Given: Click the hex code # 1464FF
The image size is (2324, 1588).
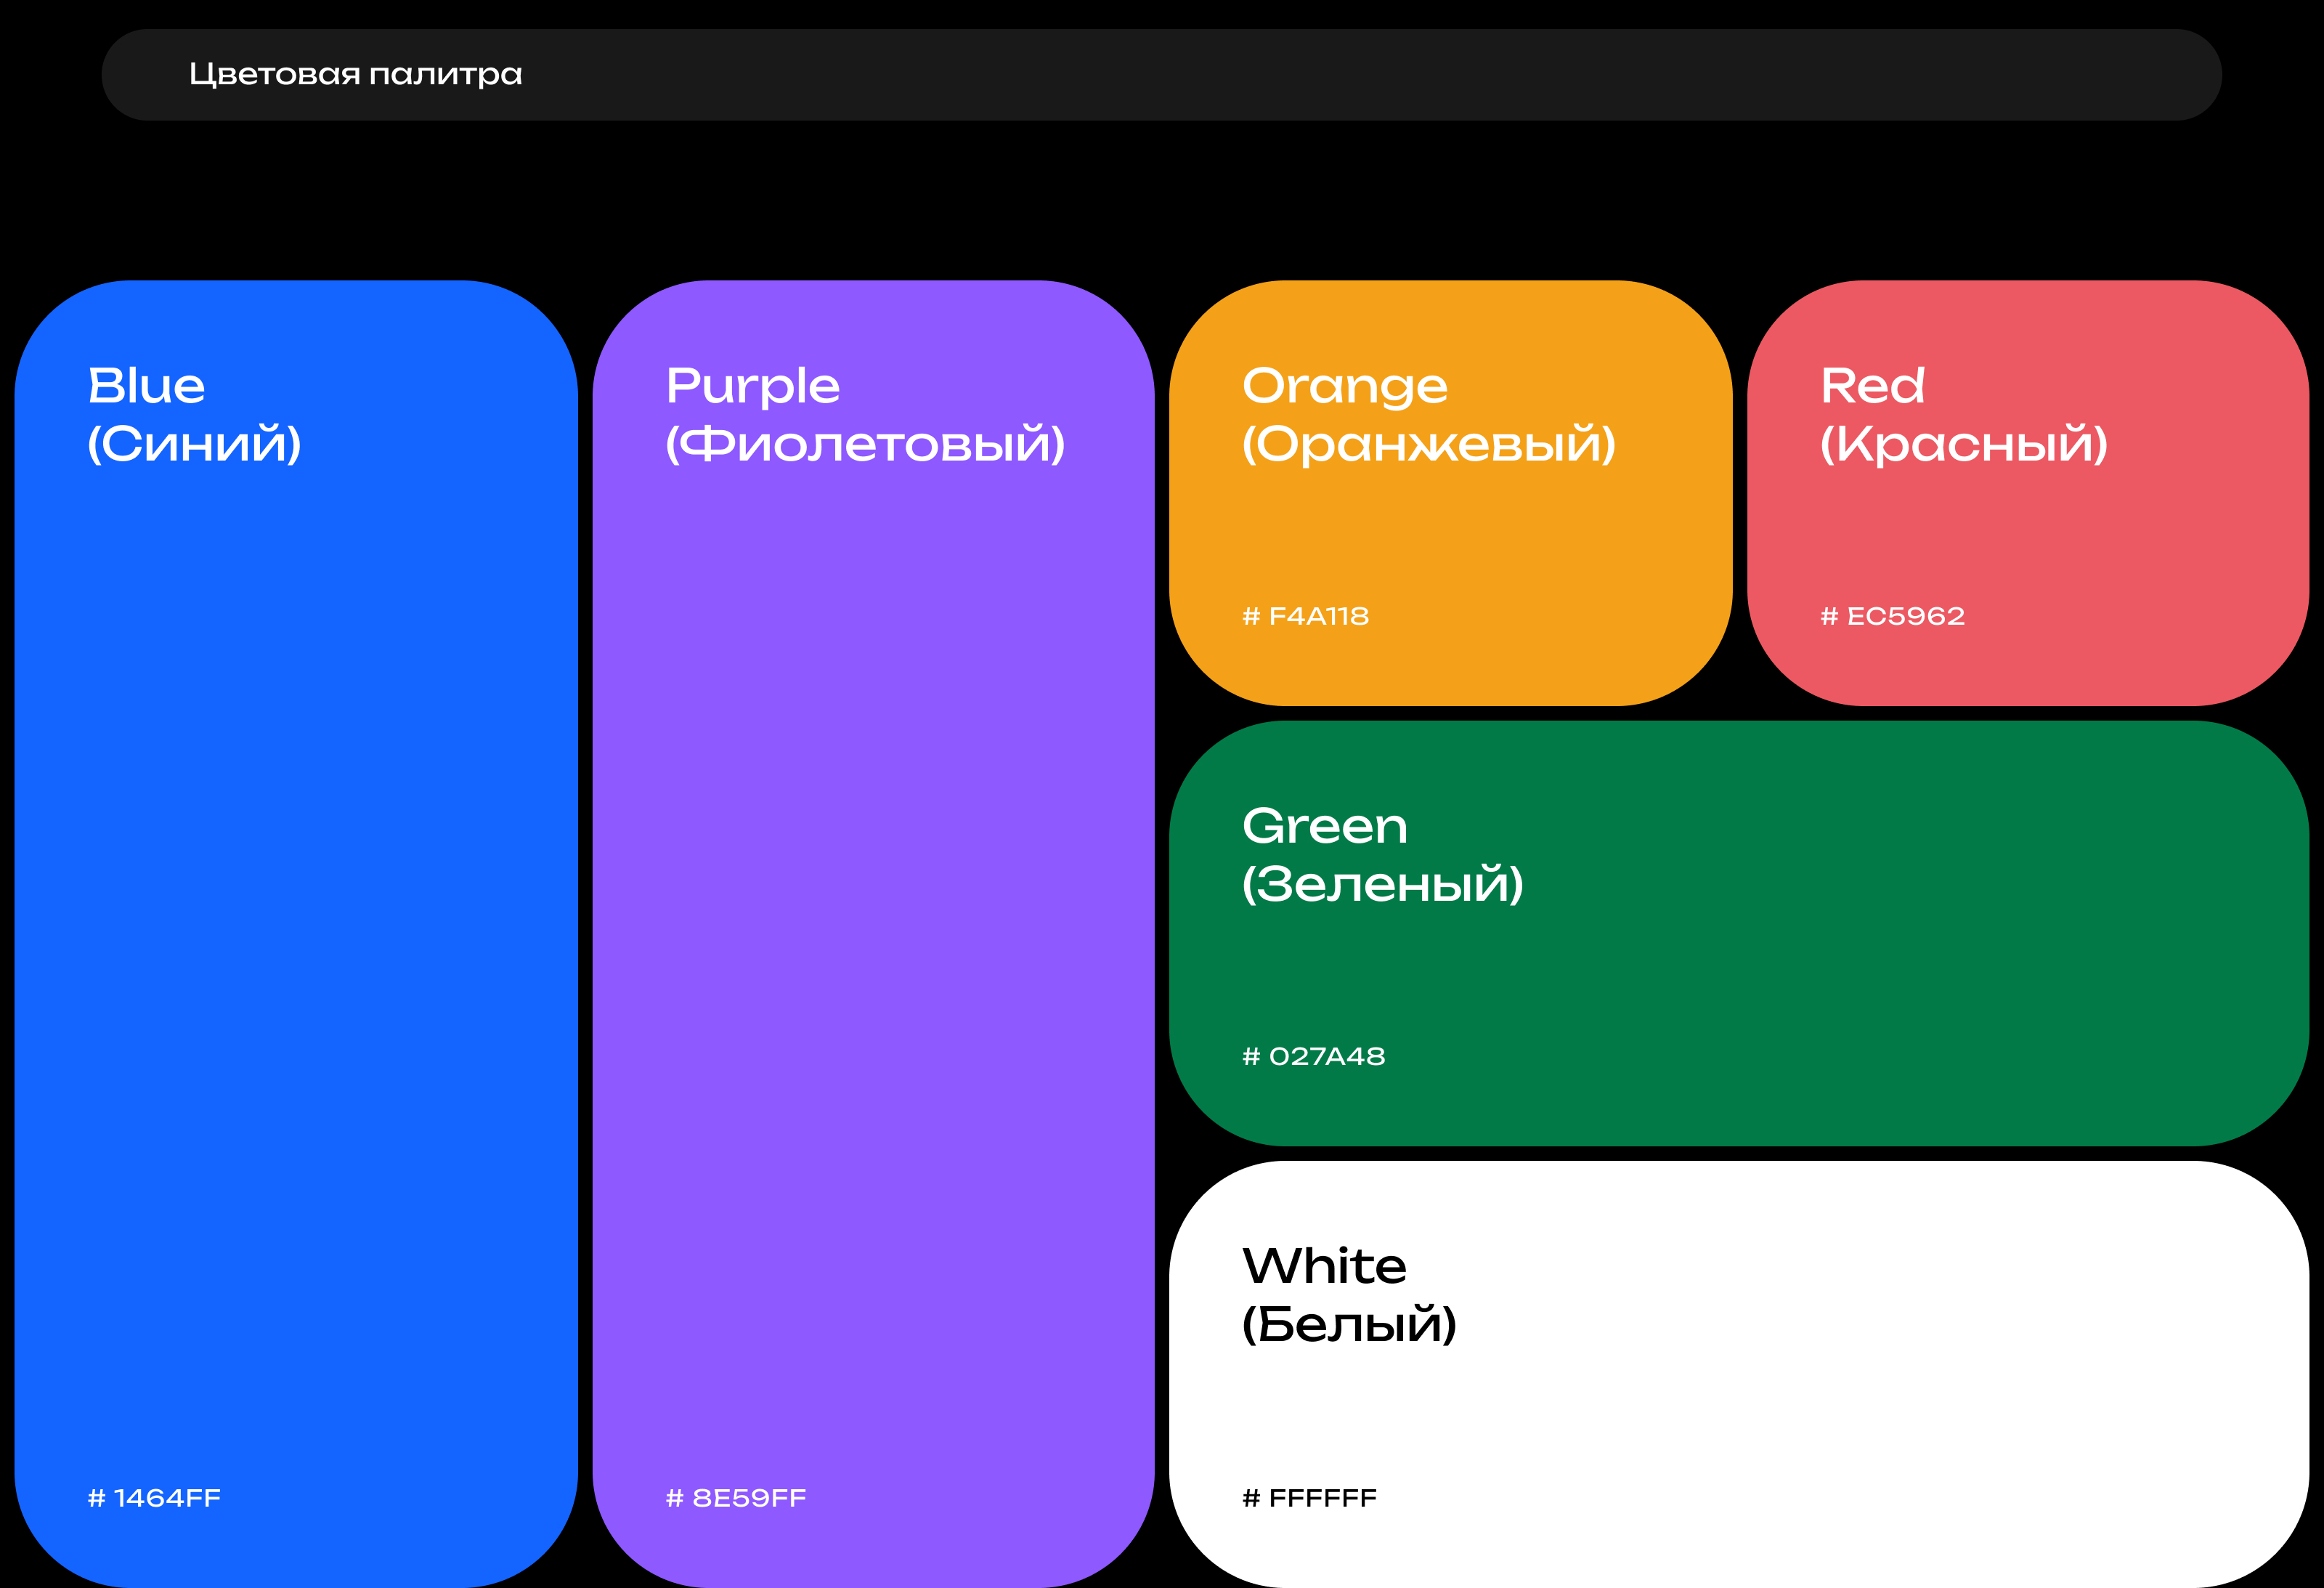Looking at the screenshot, I should [154, 1498].
